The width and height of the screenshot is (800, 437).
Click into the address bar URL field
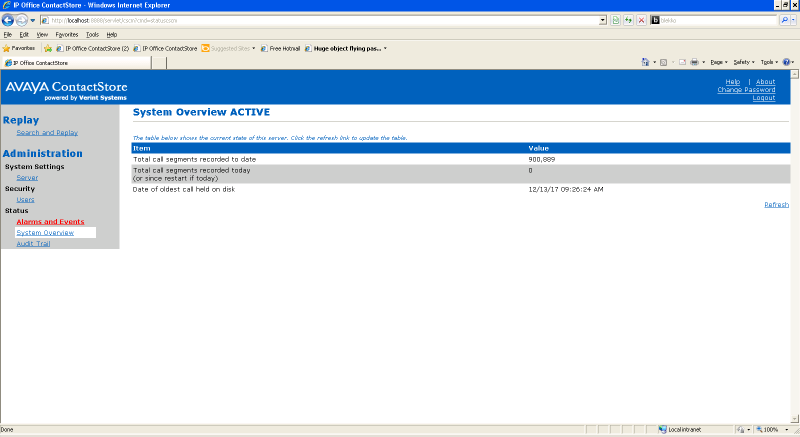point(321,20)
